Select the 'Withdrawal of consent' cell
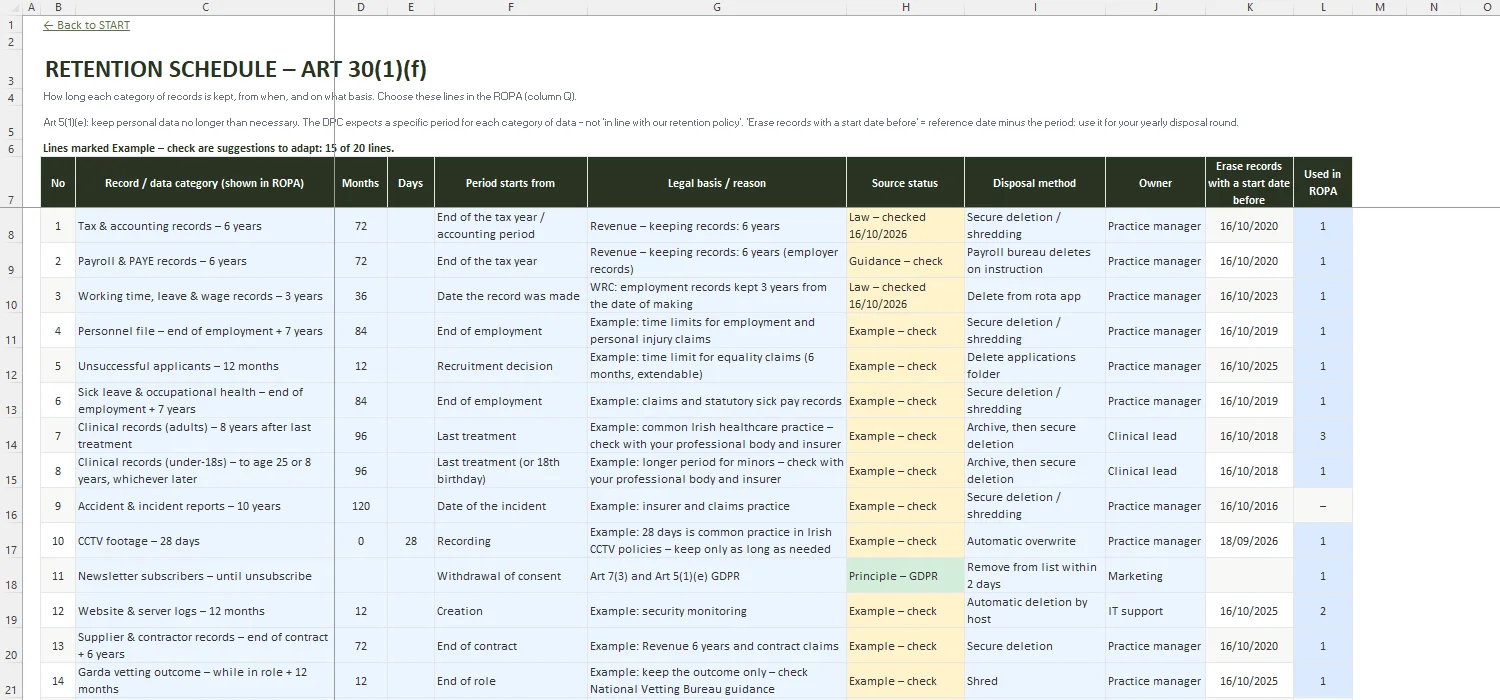 click(x=511, y=576)
